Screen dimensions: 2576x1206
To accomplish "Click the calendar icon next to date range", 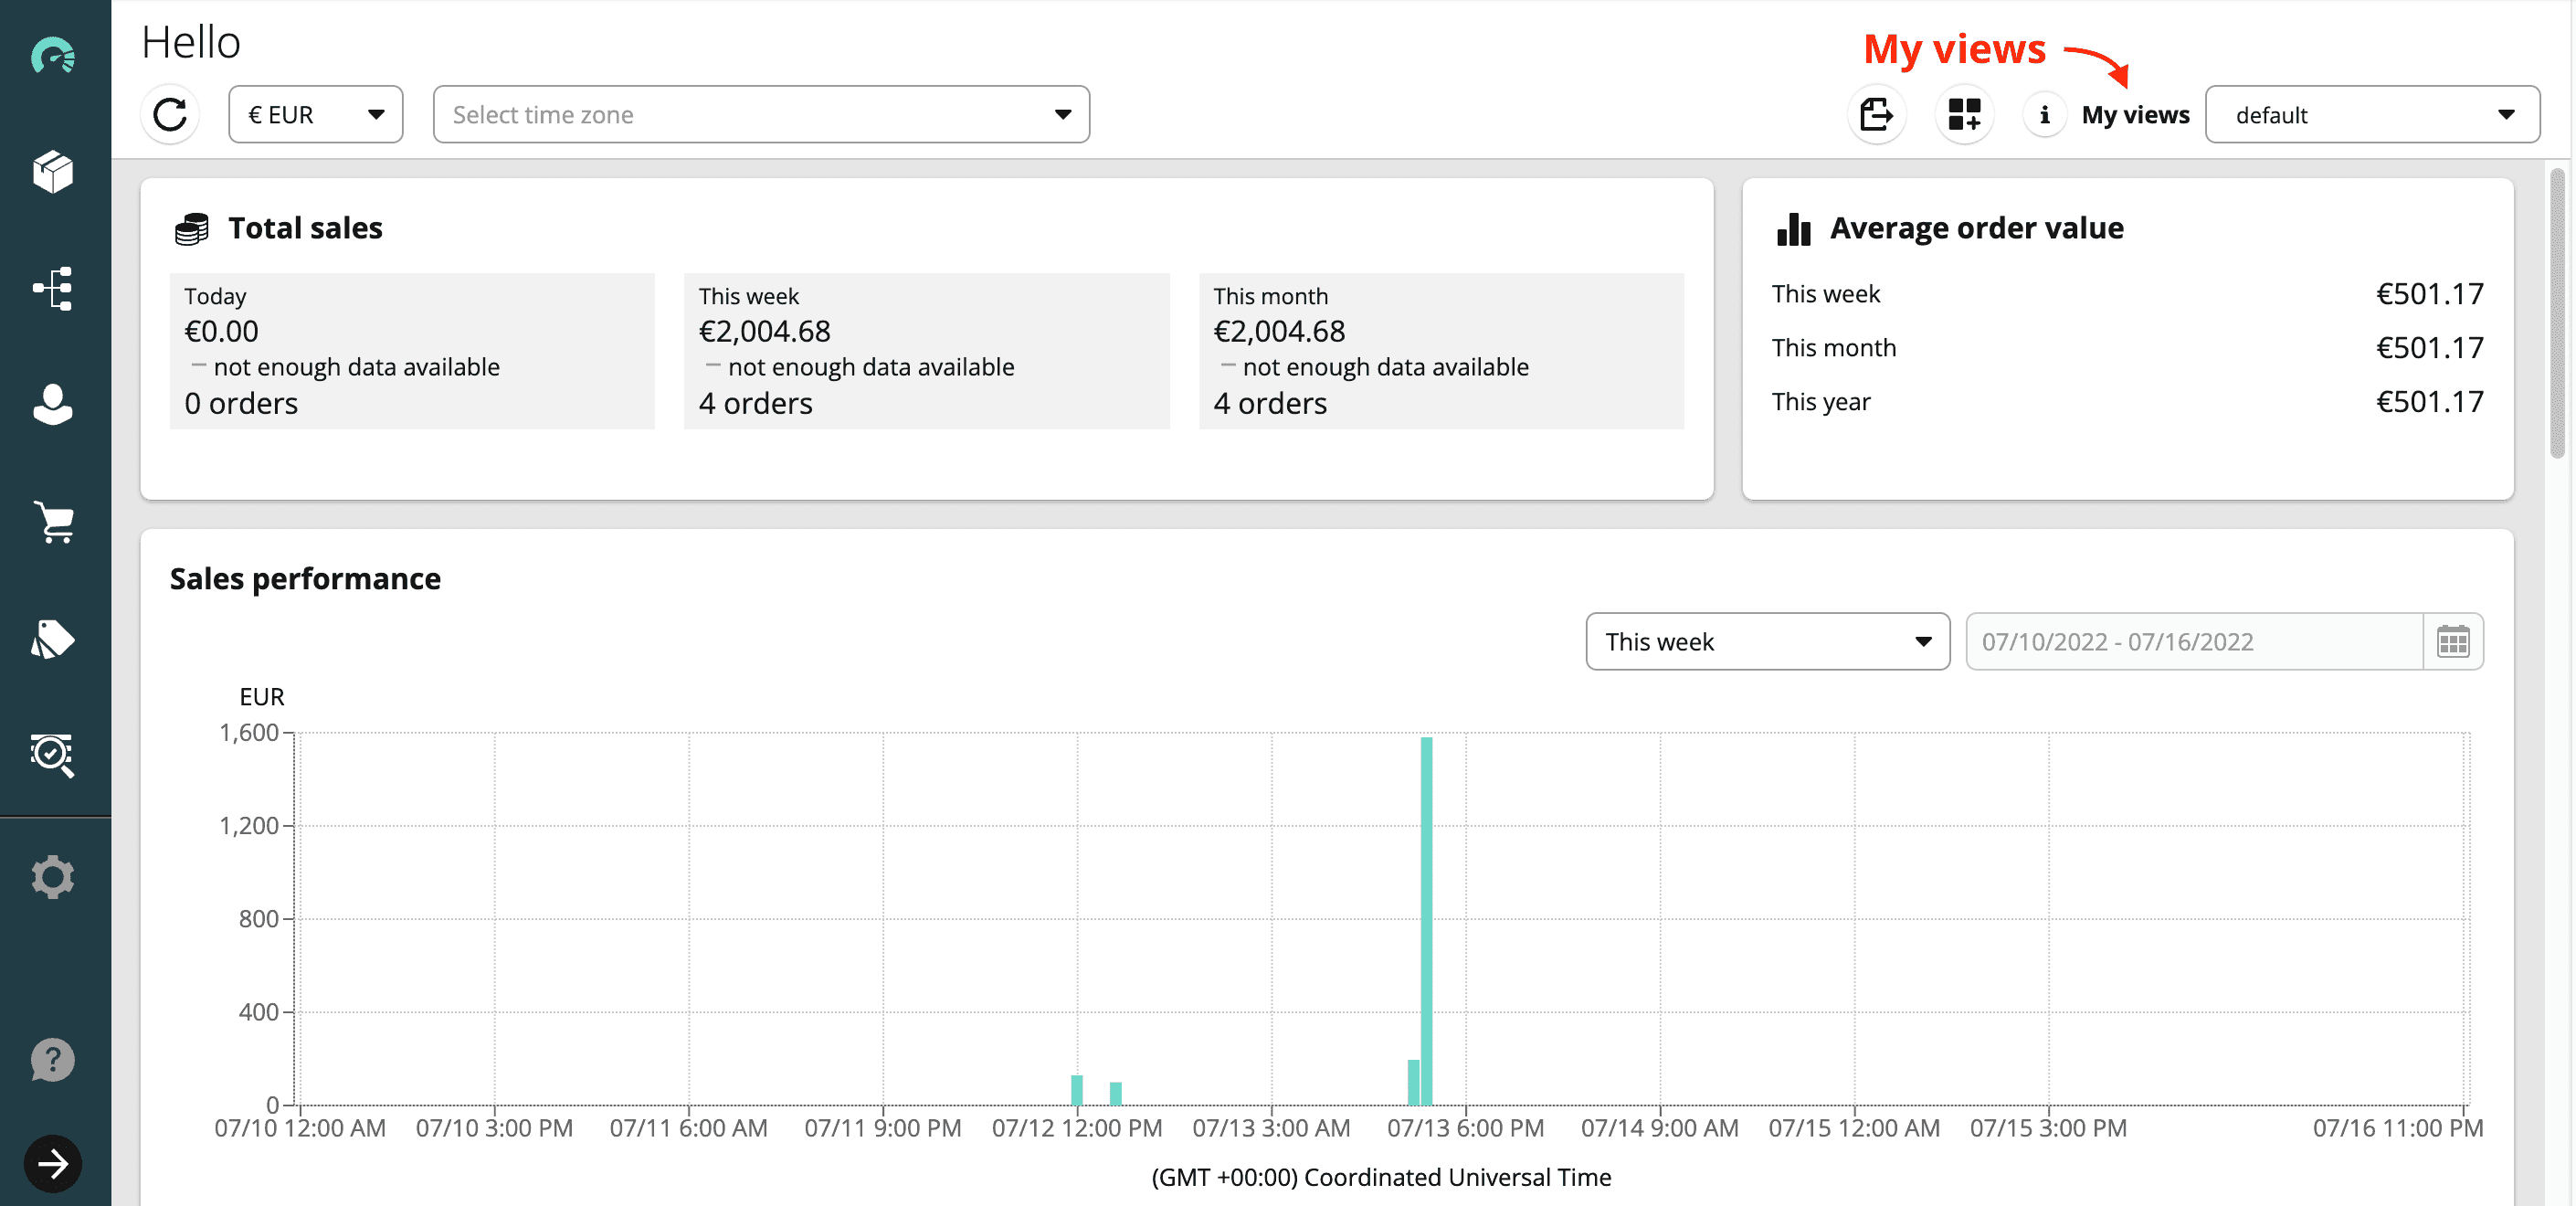I will point(2453,641).
